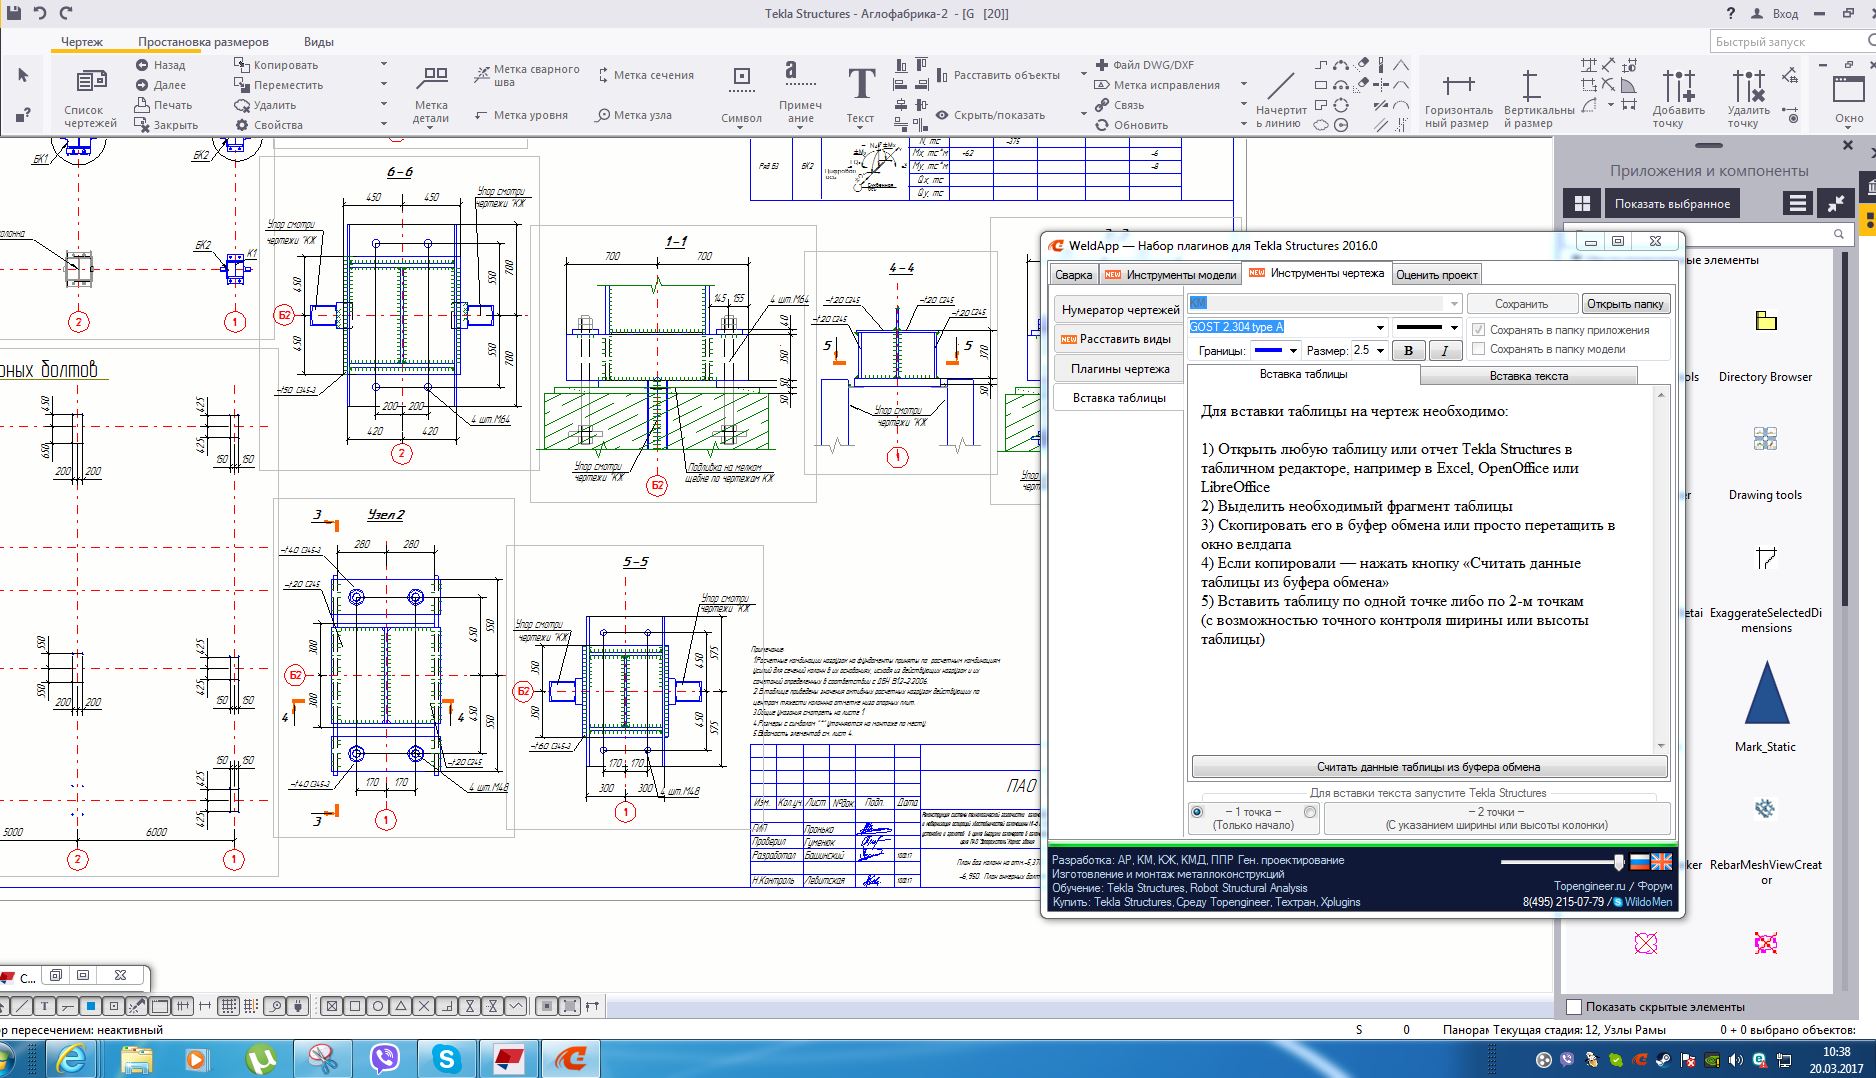
Task: Click Считать данные таблицы из буфера обмена
Action: [1428, 767]
